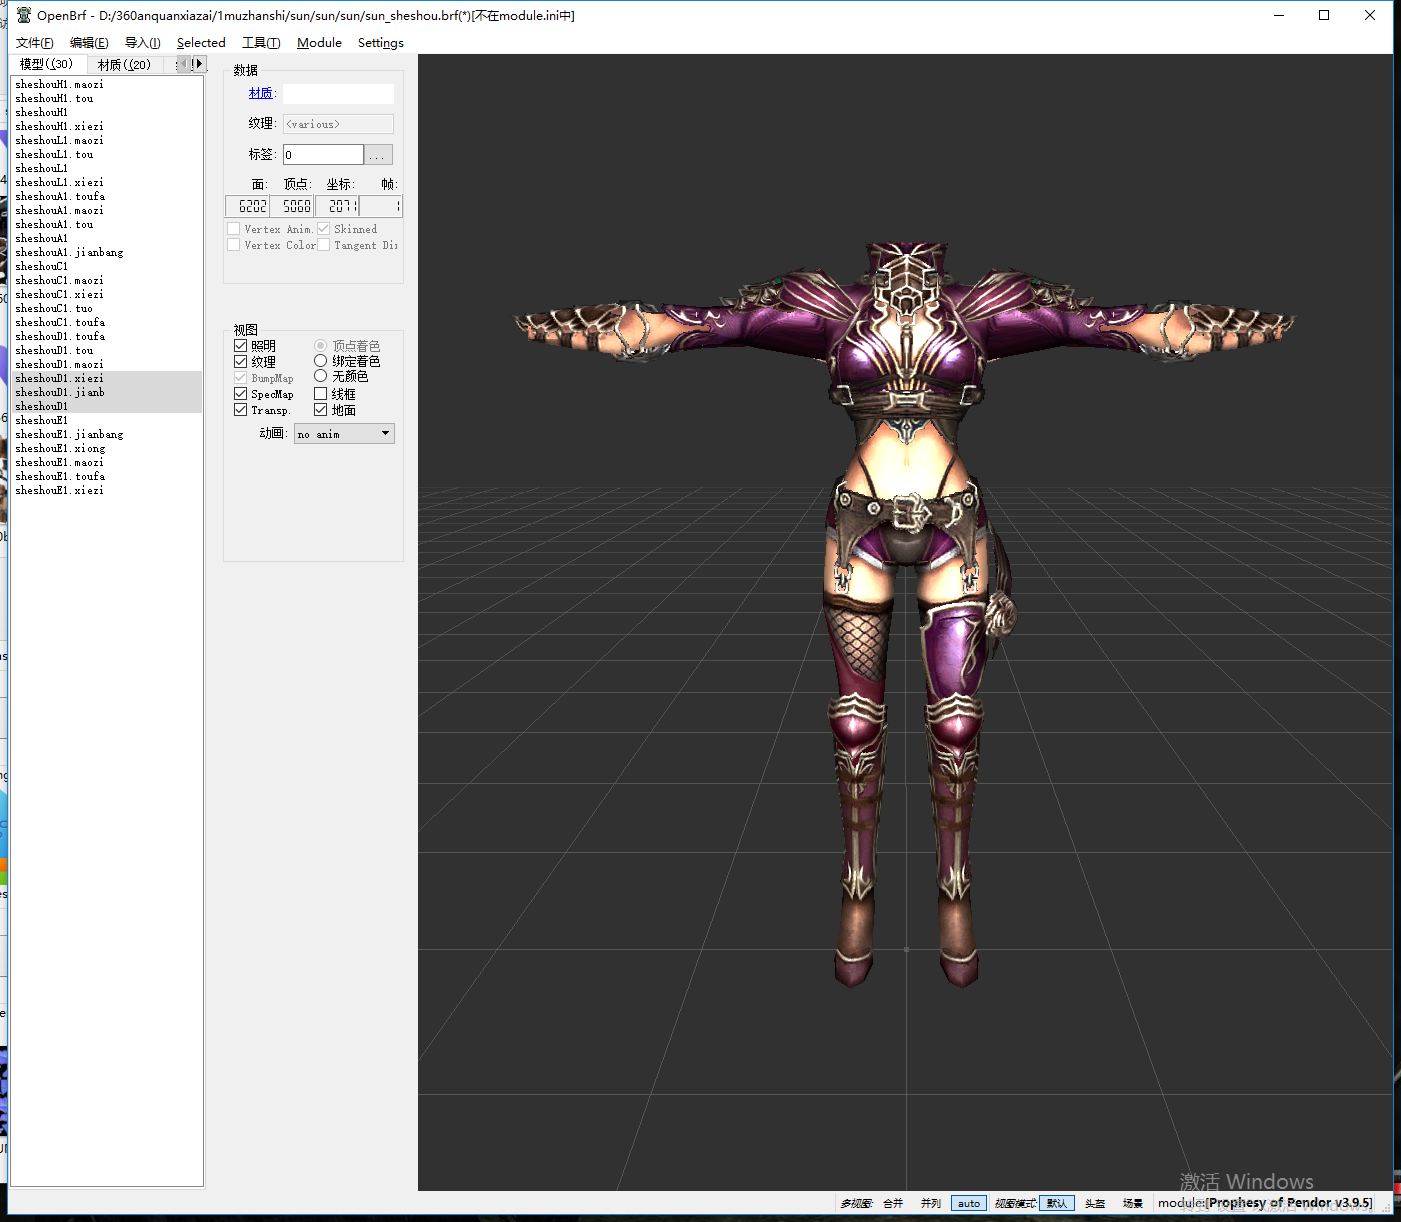
Task: Select sheshouE1.maozi in the mesh list
Action: (106, 463)
